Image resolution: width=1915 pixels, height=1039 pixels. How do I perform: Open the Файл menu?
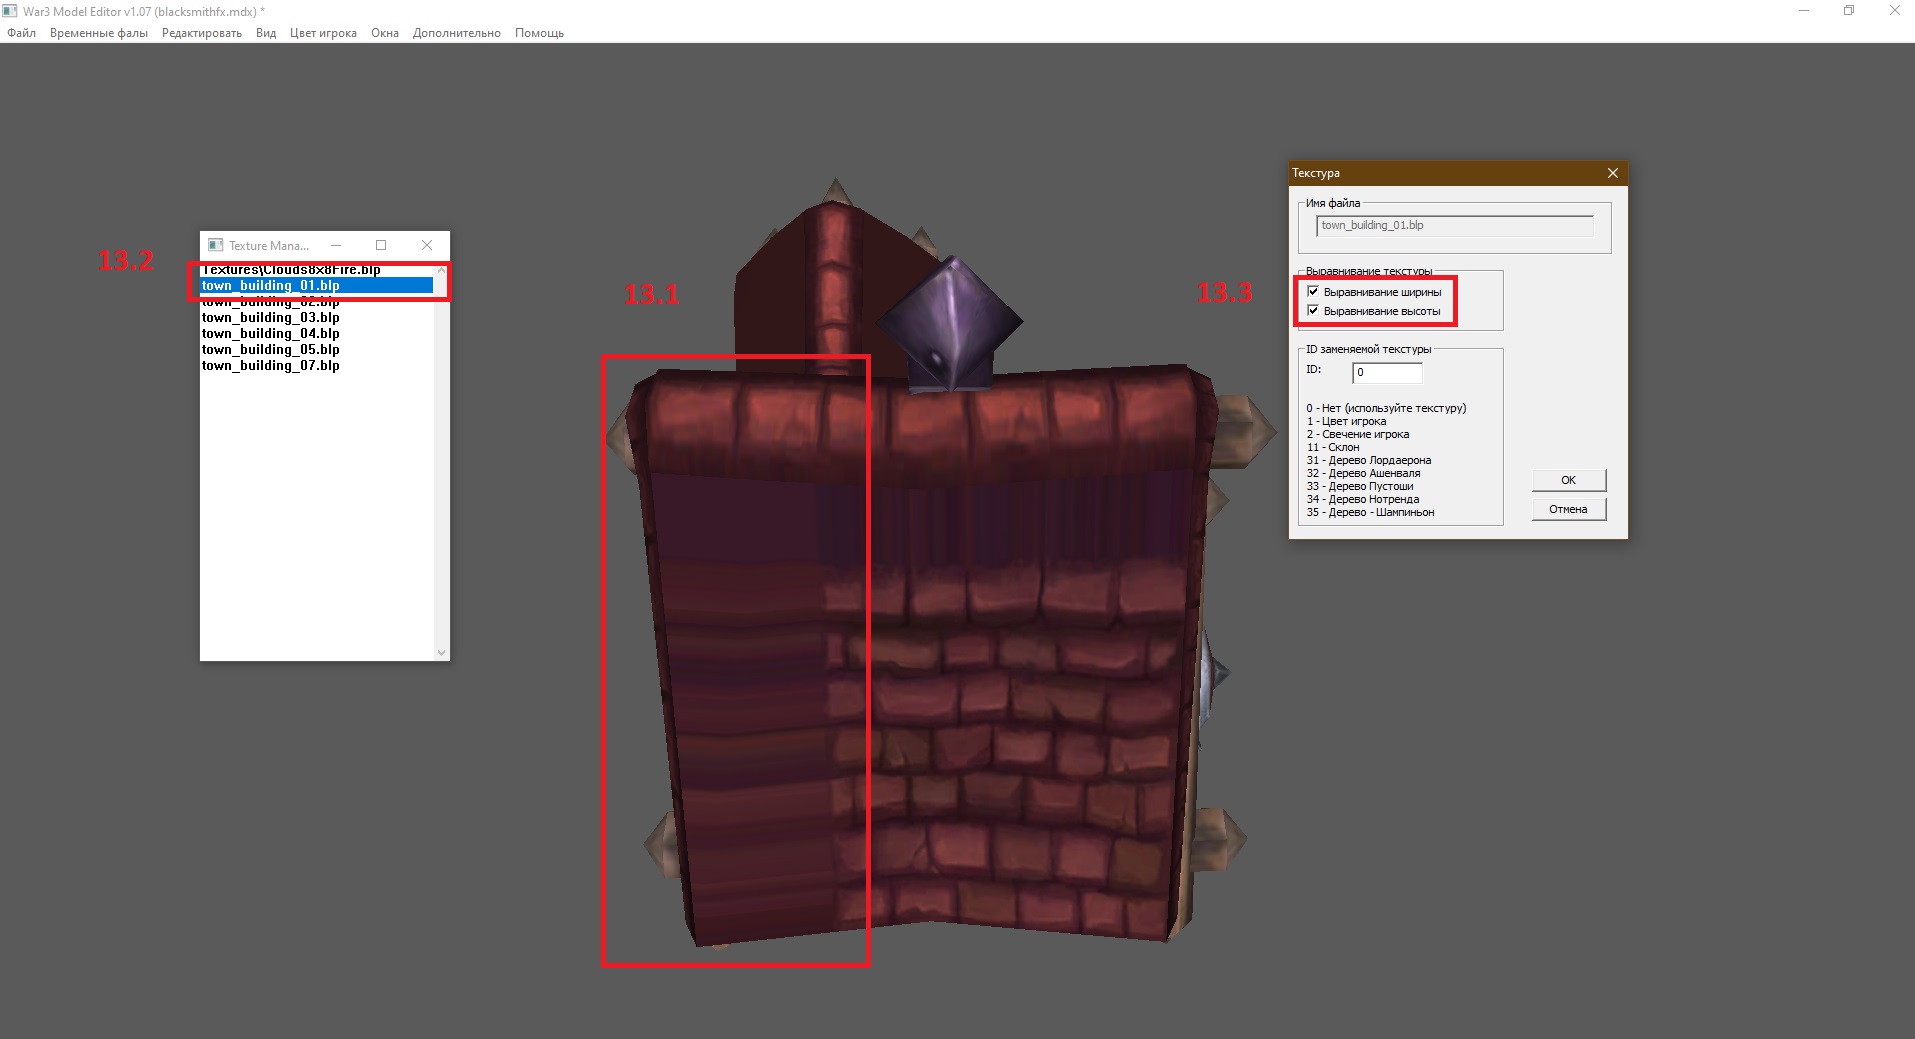tap(21, 33)
